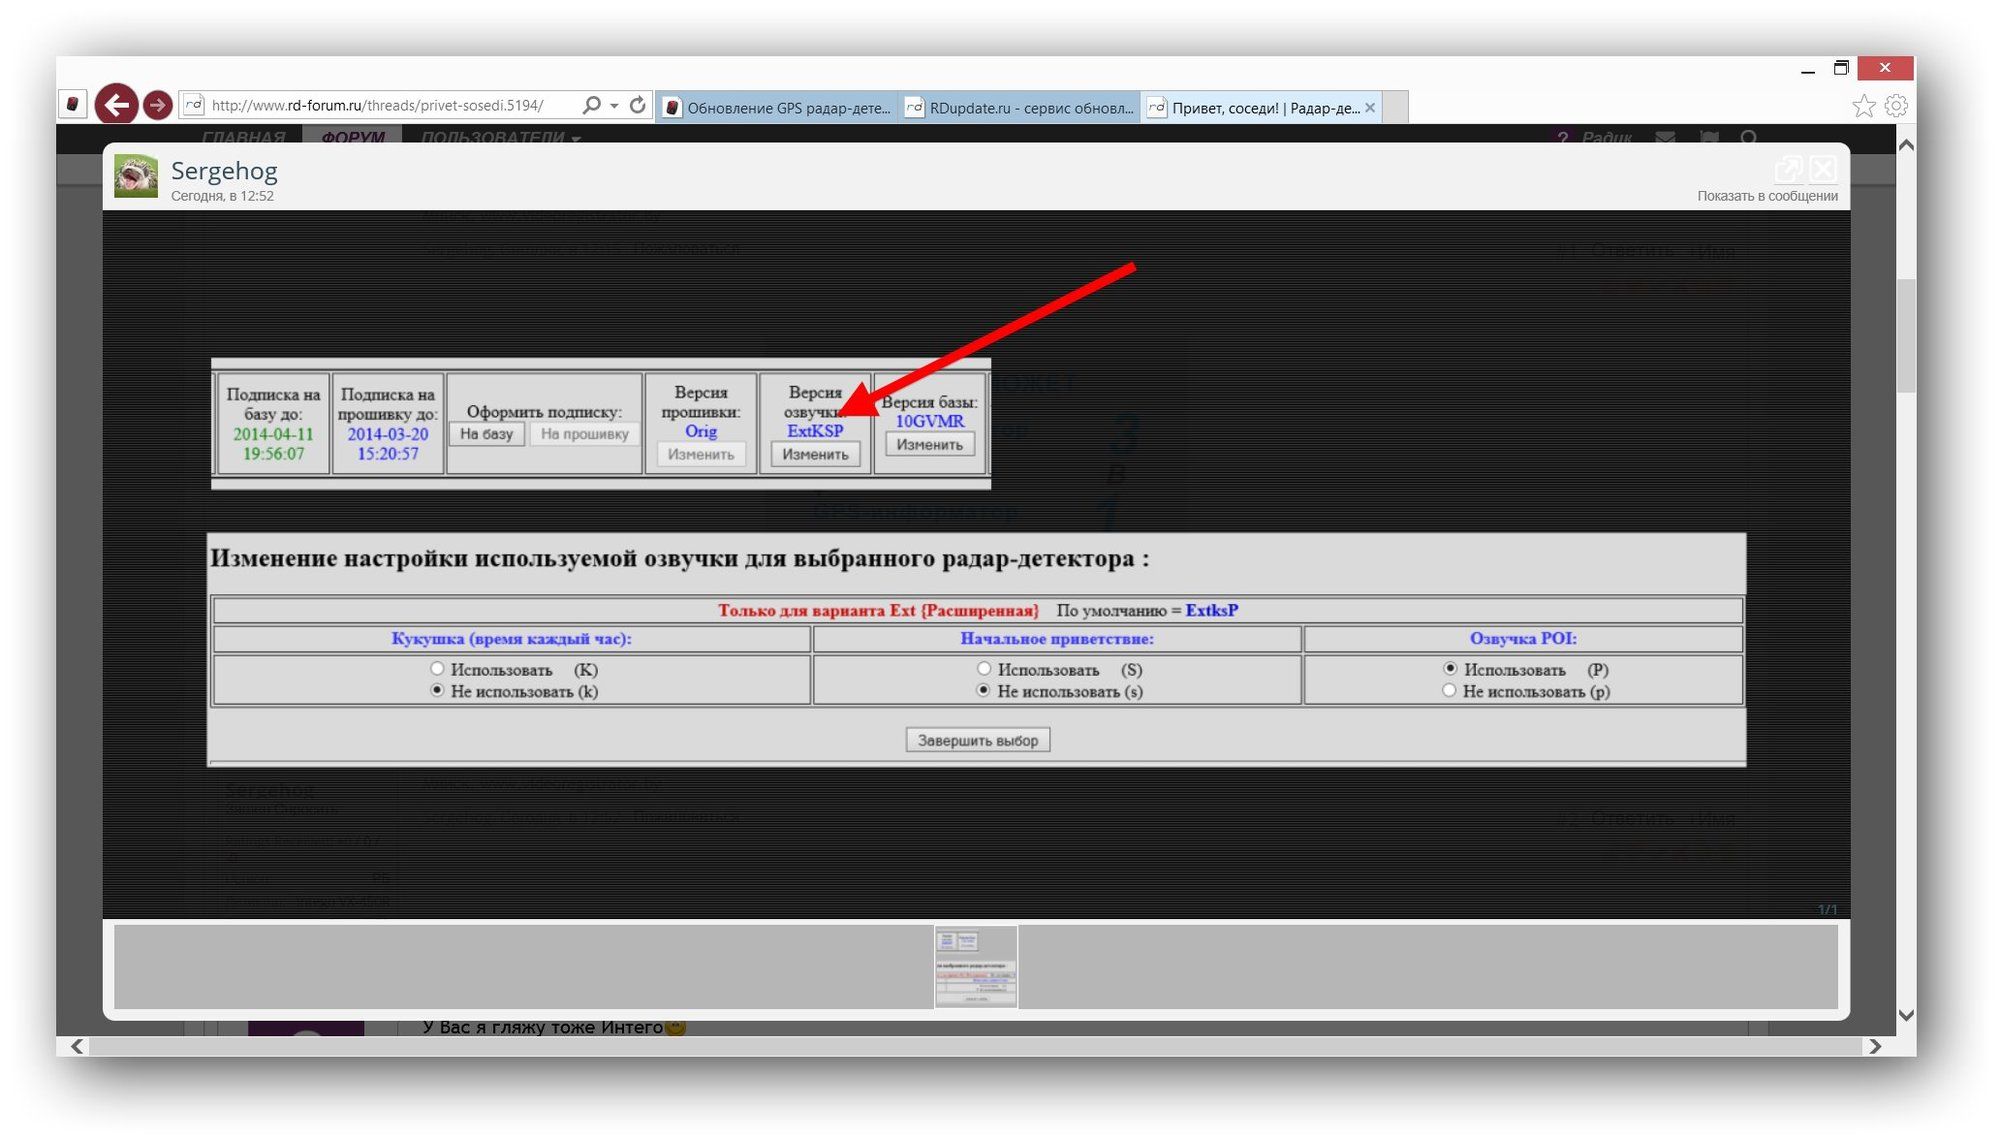Viewport: 2000px width, 1140px height.
Task: Open browser settings gear icon
Action: (x=1896, y=106)
